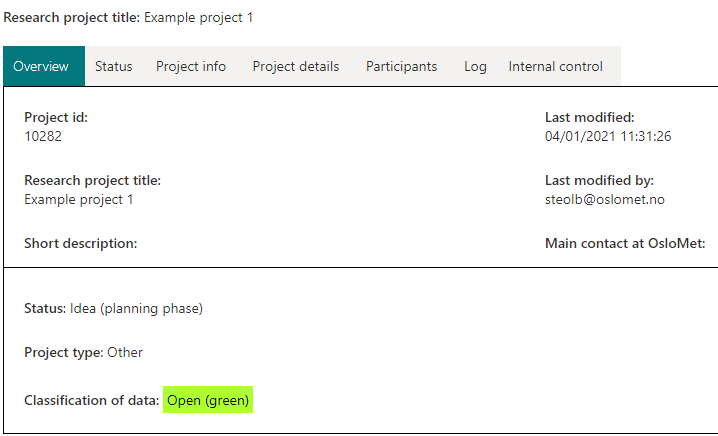Click the Example project 1 title at top
This screenshot has width=718, height=436.
198,17
